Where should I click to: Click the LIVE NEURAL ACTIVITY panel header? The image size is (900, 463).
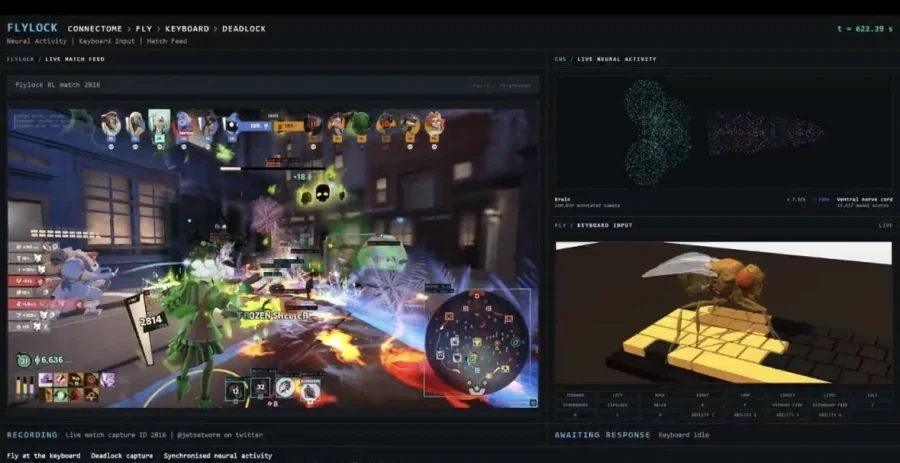pyautogui.click(x=616, y=59)
